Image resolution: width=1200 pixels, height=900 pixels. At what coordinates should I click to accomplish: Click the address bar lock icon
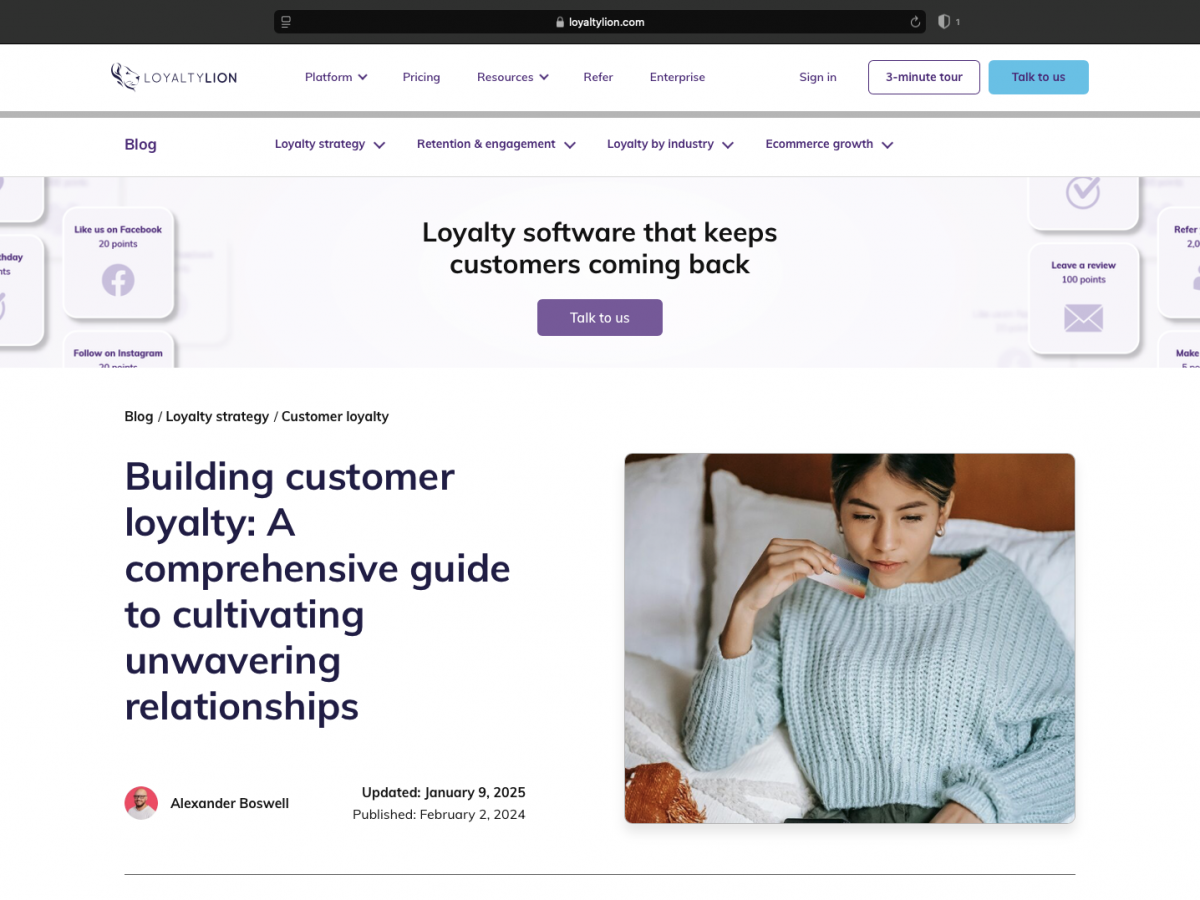click(560, 22)
